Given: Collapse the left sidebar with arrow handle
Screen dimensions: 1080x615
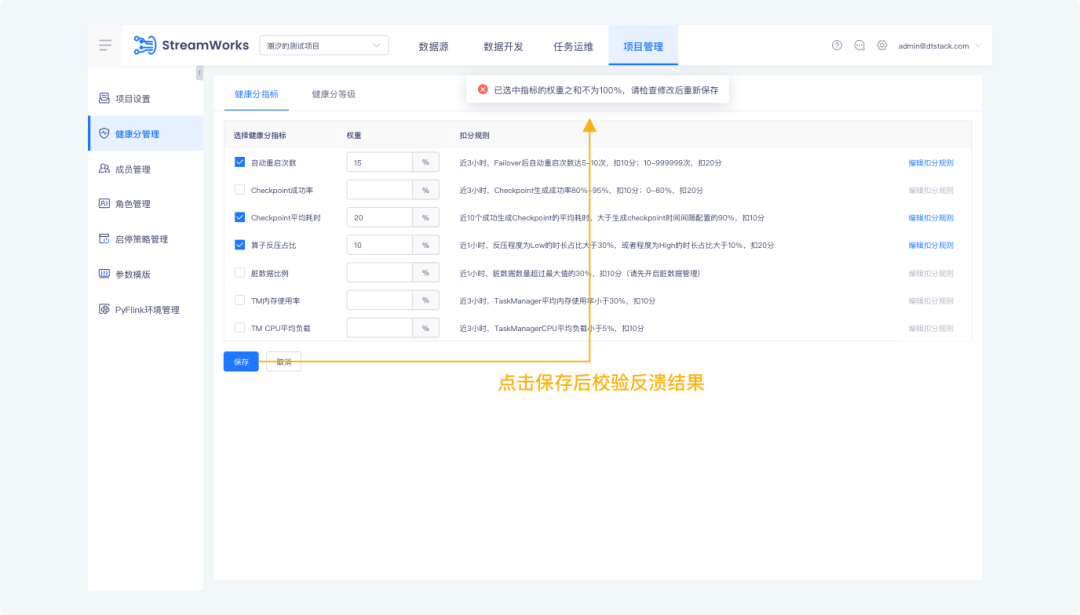Looking at the screenshot, I should click(x=199, y=73).
